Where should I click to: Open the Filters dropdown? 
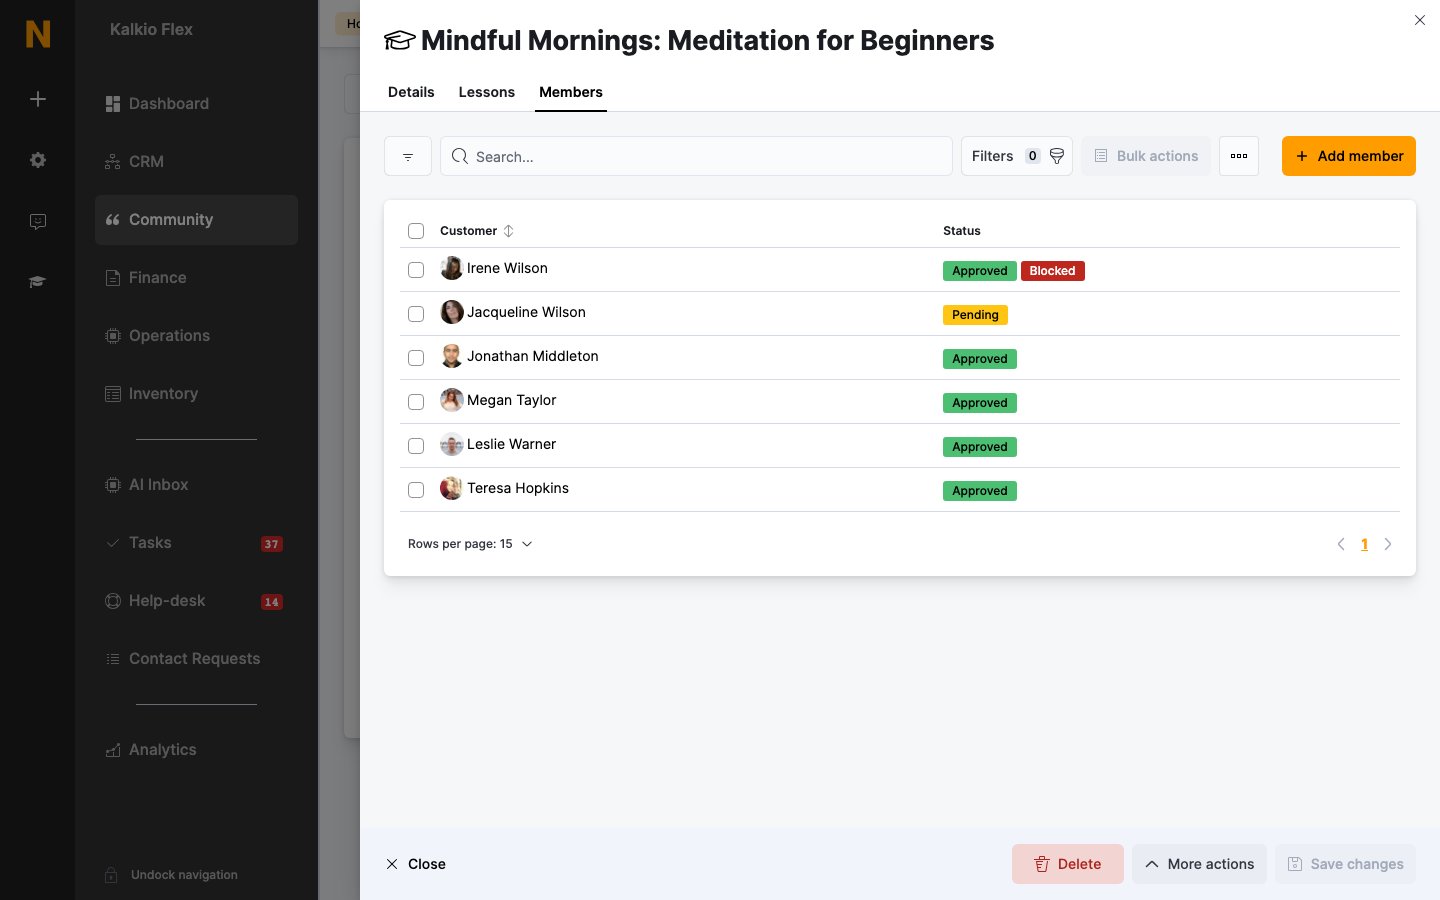[x=1017, y=156]
